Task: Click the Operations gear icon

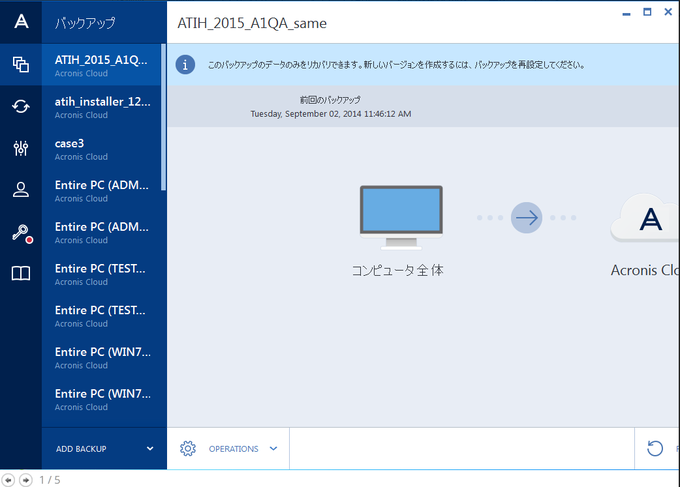Action: click(x=188, y=448)
